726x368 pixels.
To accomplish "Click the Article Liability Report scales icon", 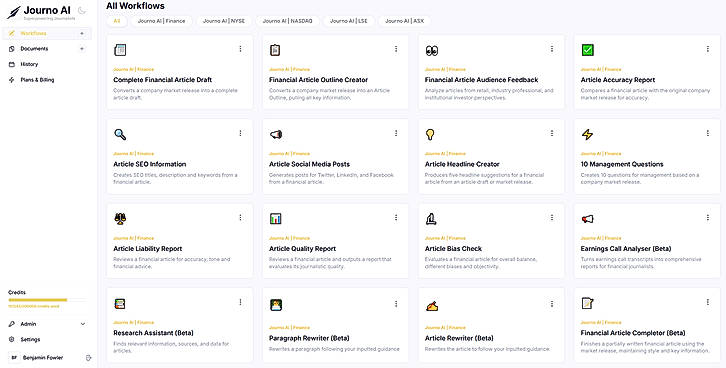I will [x=120, y=218].
